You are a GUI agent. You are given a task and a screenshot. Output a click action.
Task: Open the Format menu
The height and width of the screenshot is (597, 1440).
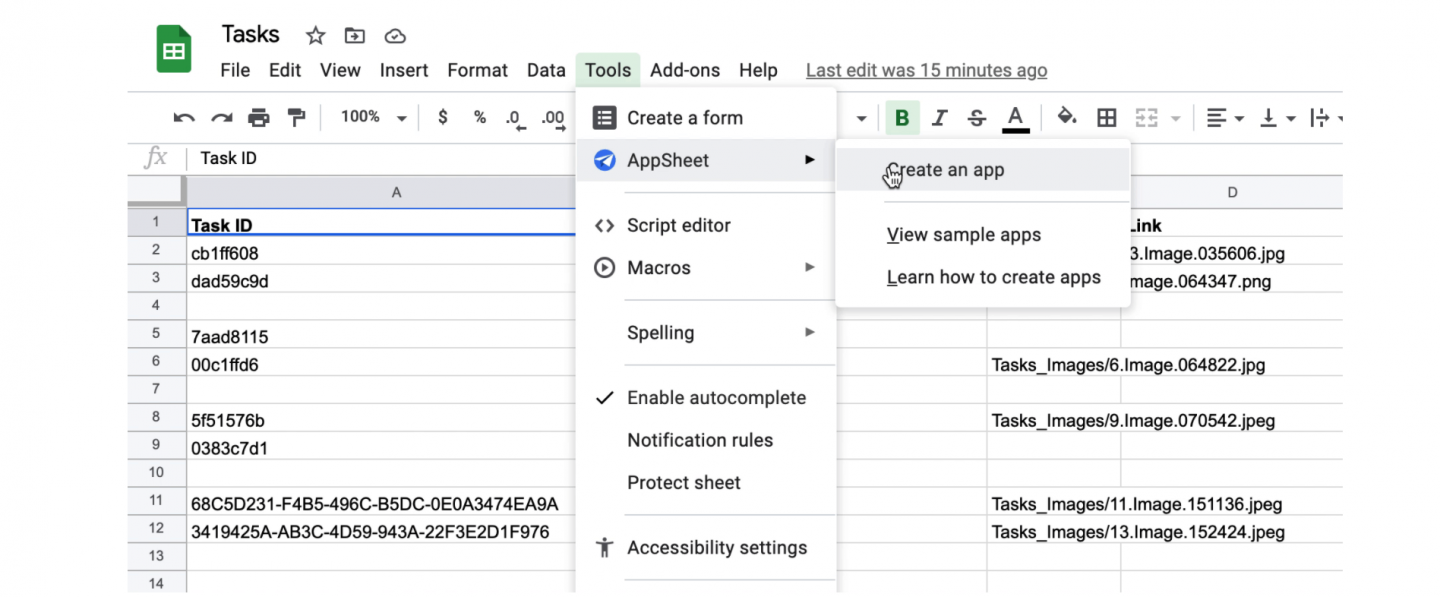click(x=477, y=70)
